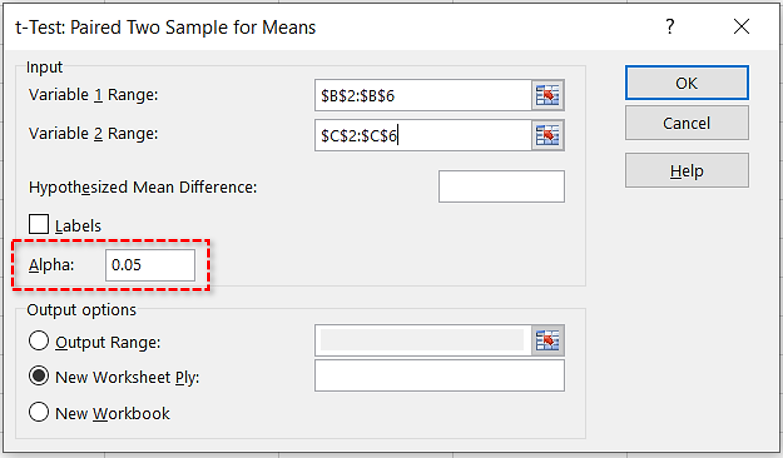Click the Output Range selector icon
The image size is (783, 458).
click(548, 341)
